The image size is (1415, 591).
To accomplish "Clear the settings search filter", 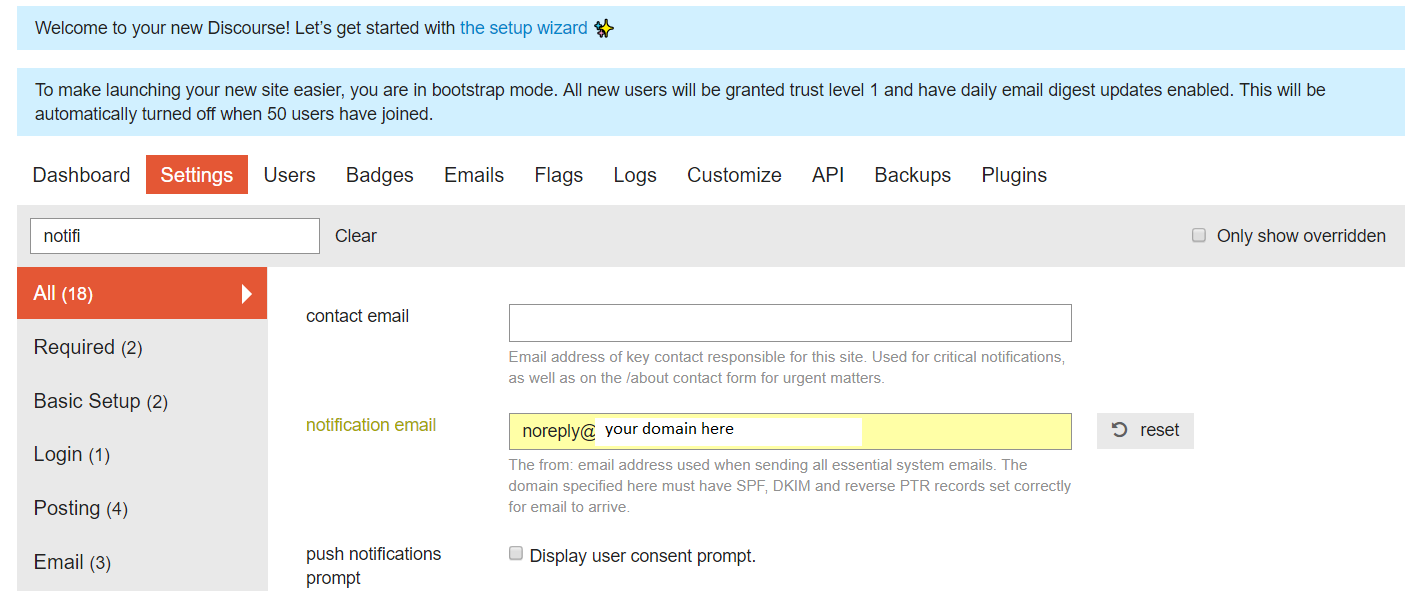I will [356, 236].
